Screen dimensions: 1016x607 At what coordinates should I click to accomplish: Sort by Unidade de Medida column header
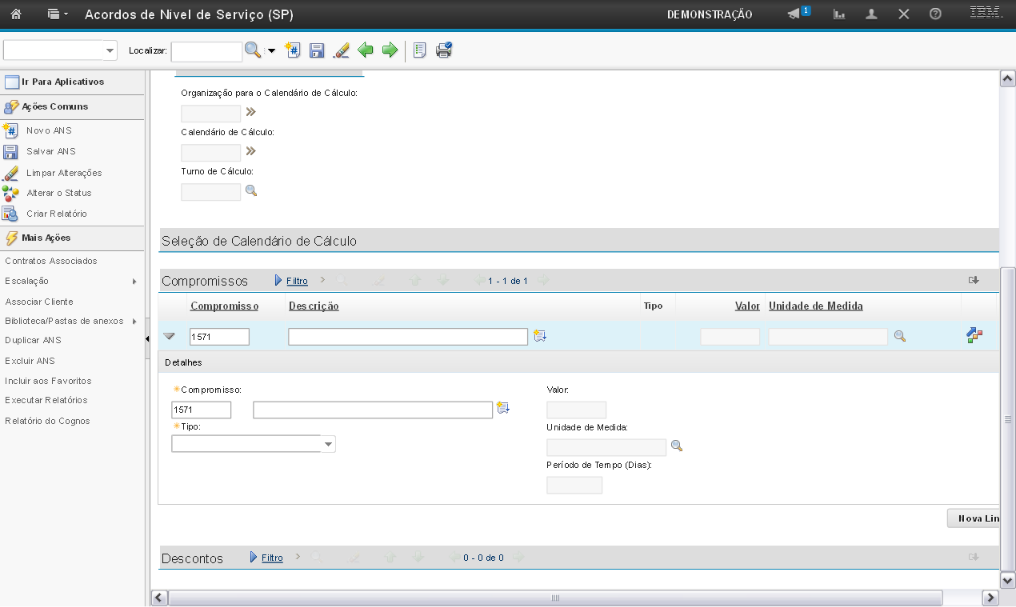point(815,306)
